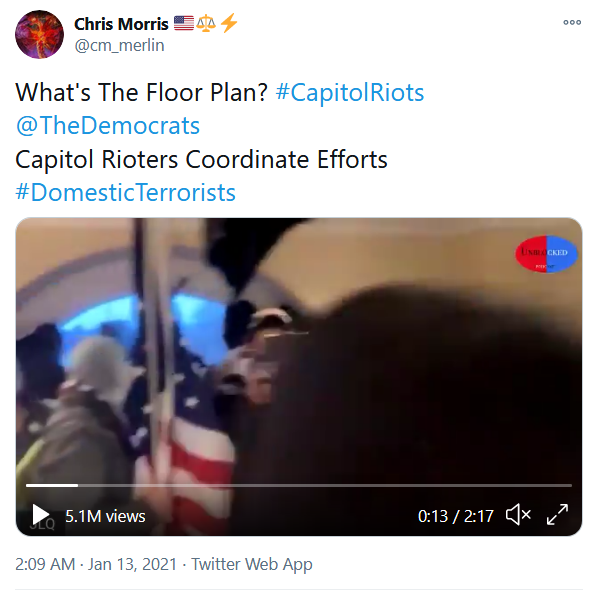The width and height of the screenshot is (598, 592).
Task: Click the Unblocked podcast logo watermark
Action: point(546,254)
